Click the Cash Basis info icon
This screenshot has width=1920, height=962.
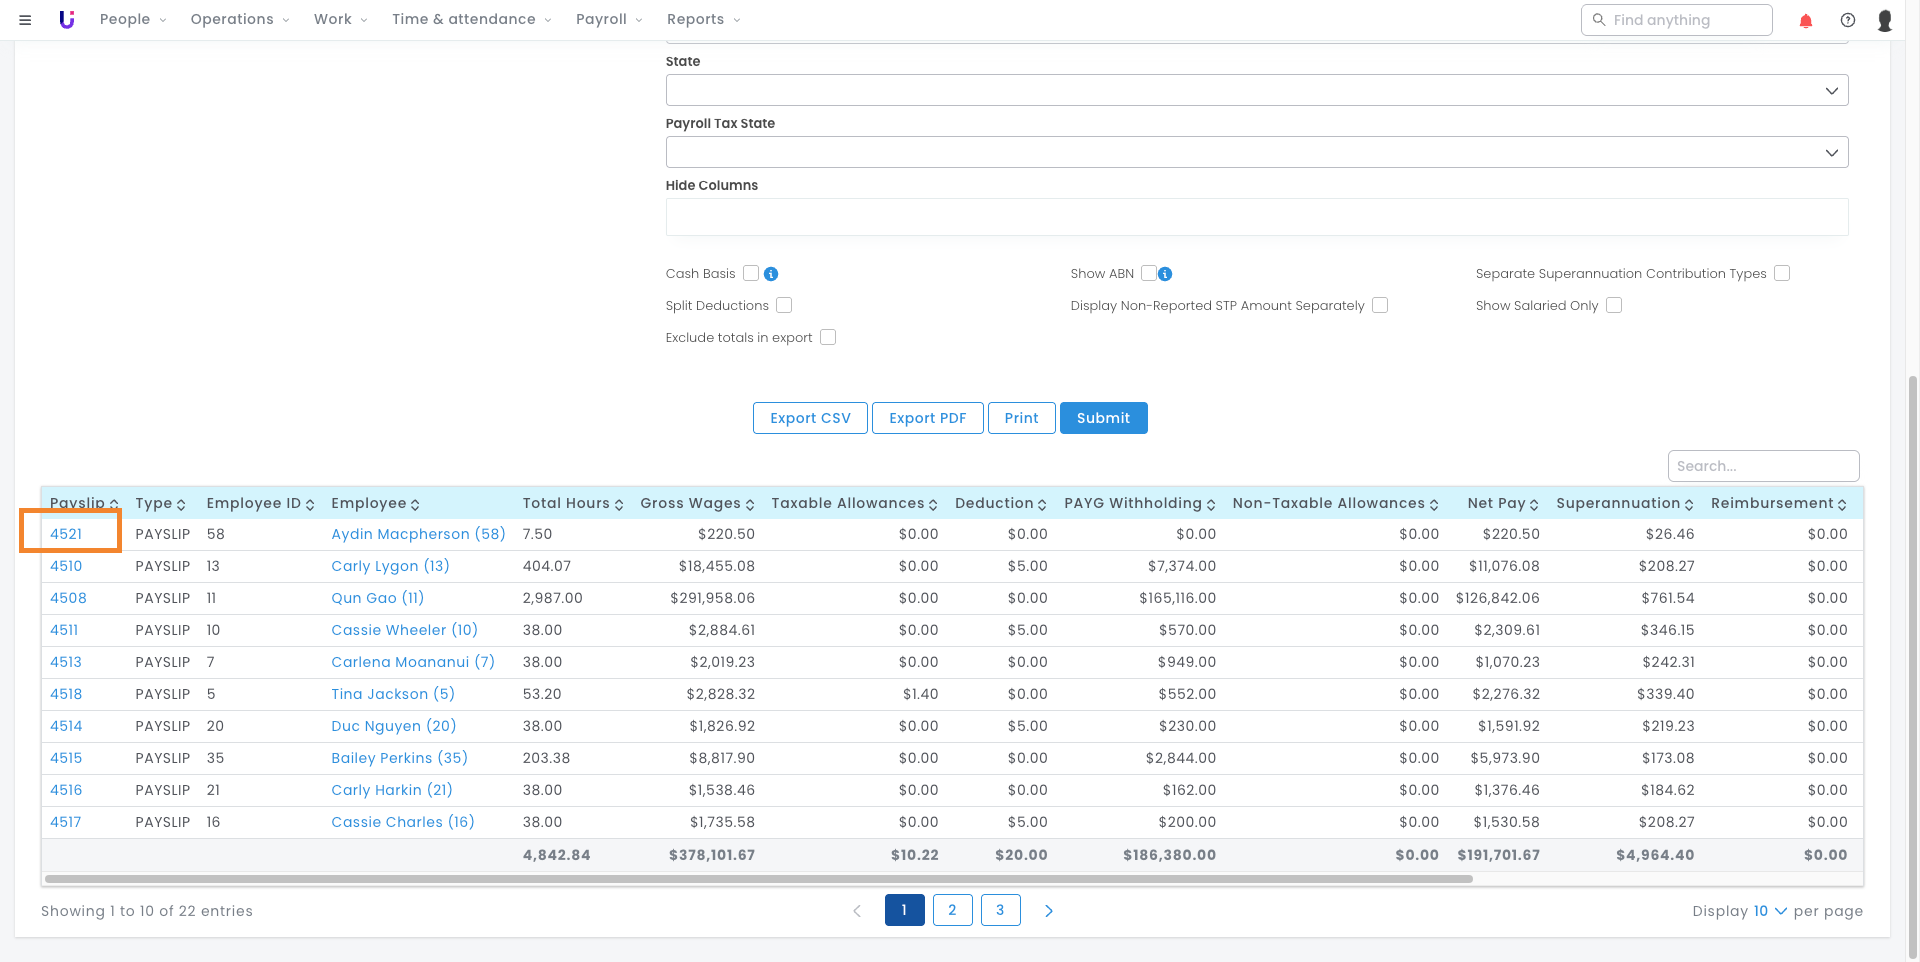(x=771, y=274)
